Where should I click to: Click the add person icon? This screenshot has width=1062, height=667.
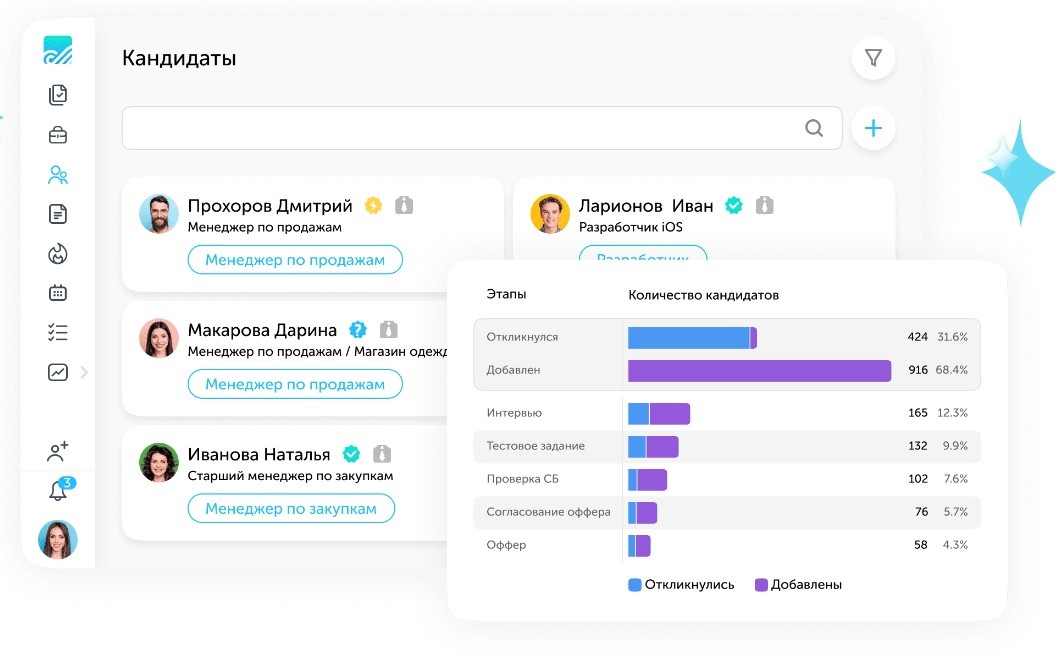(x=57, y=452)
